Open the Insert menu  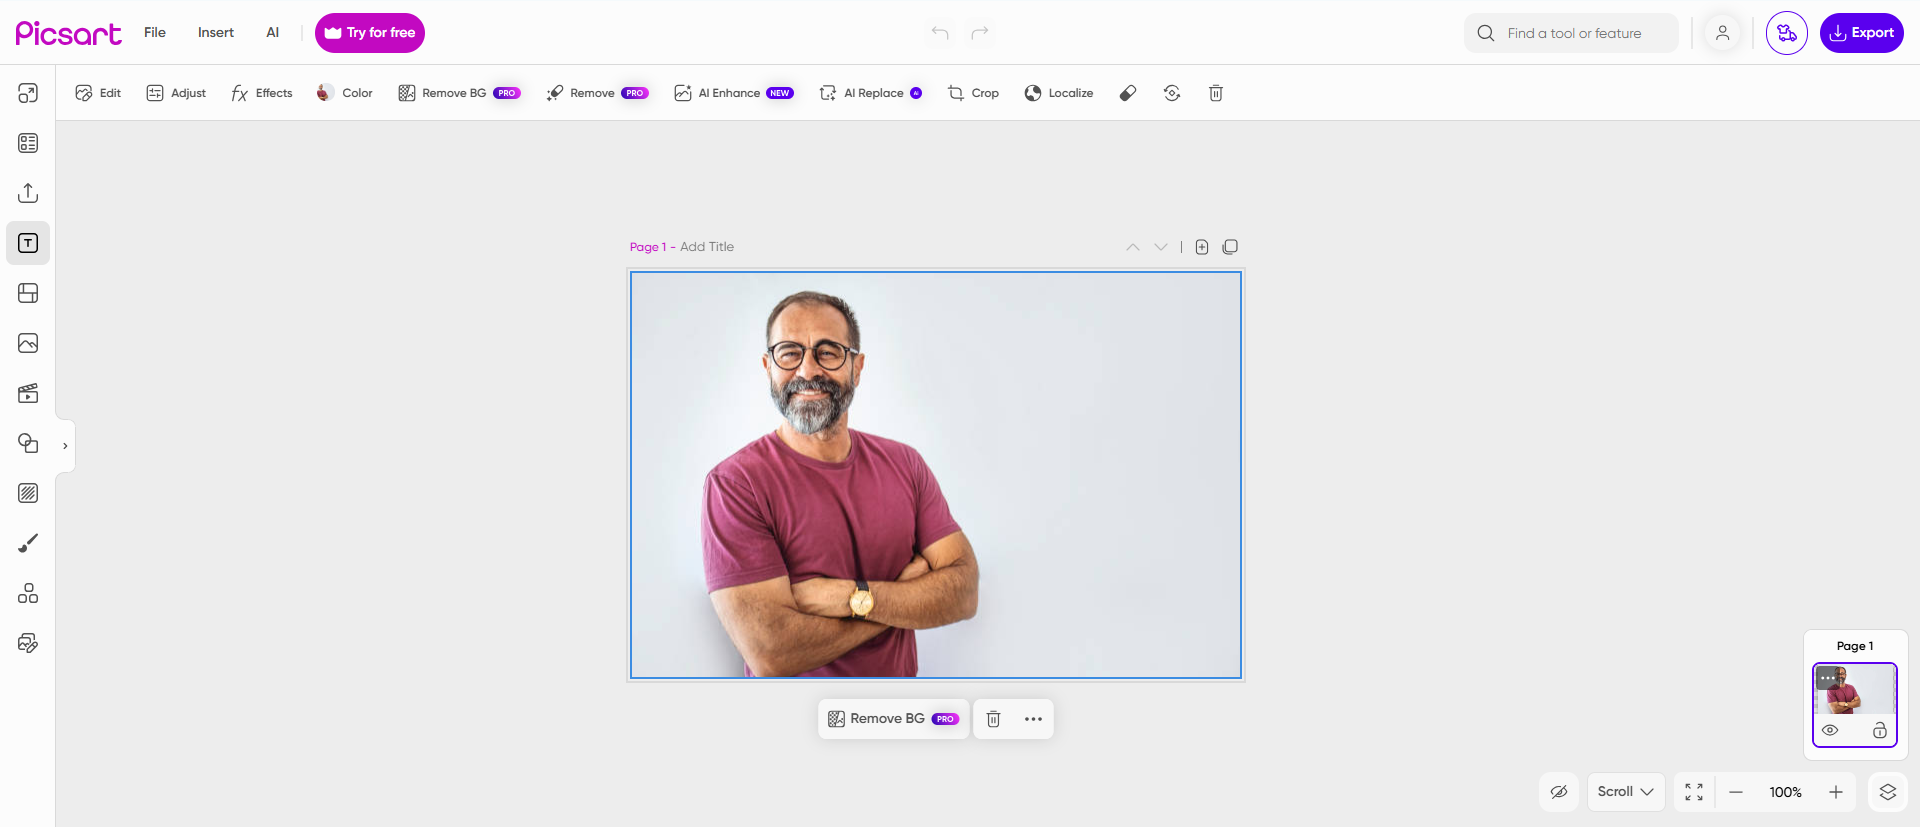tap(216, 33)
